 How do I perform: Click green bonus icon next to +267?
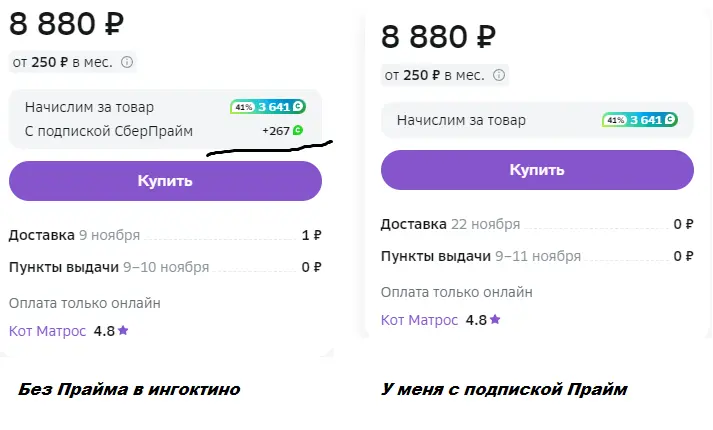coord(298,131)
